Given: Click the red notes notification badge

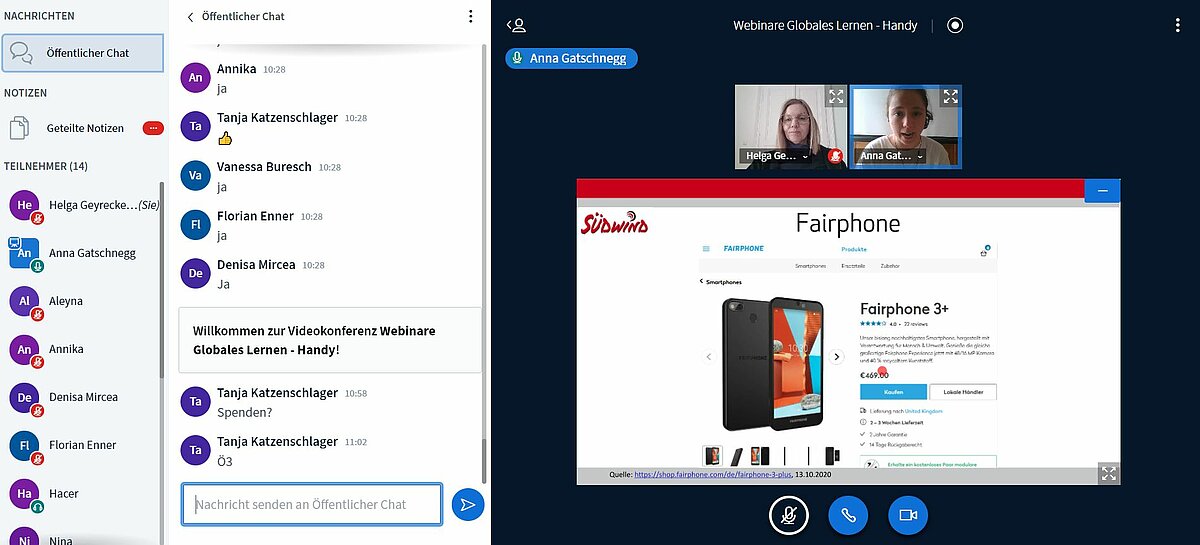Looking at the screenshot, I should [x=153, y=128].
